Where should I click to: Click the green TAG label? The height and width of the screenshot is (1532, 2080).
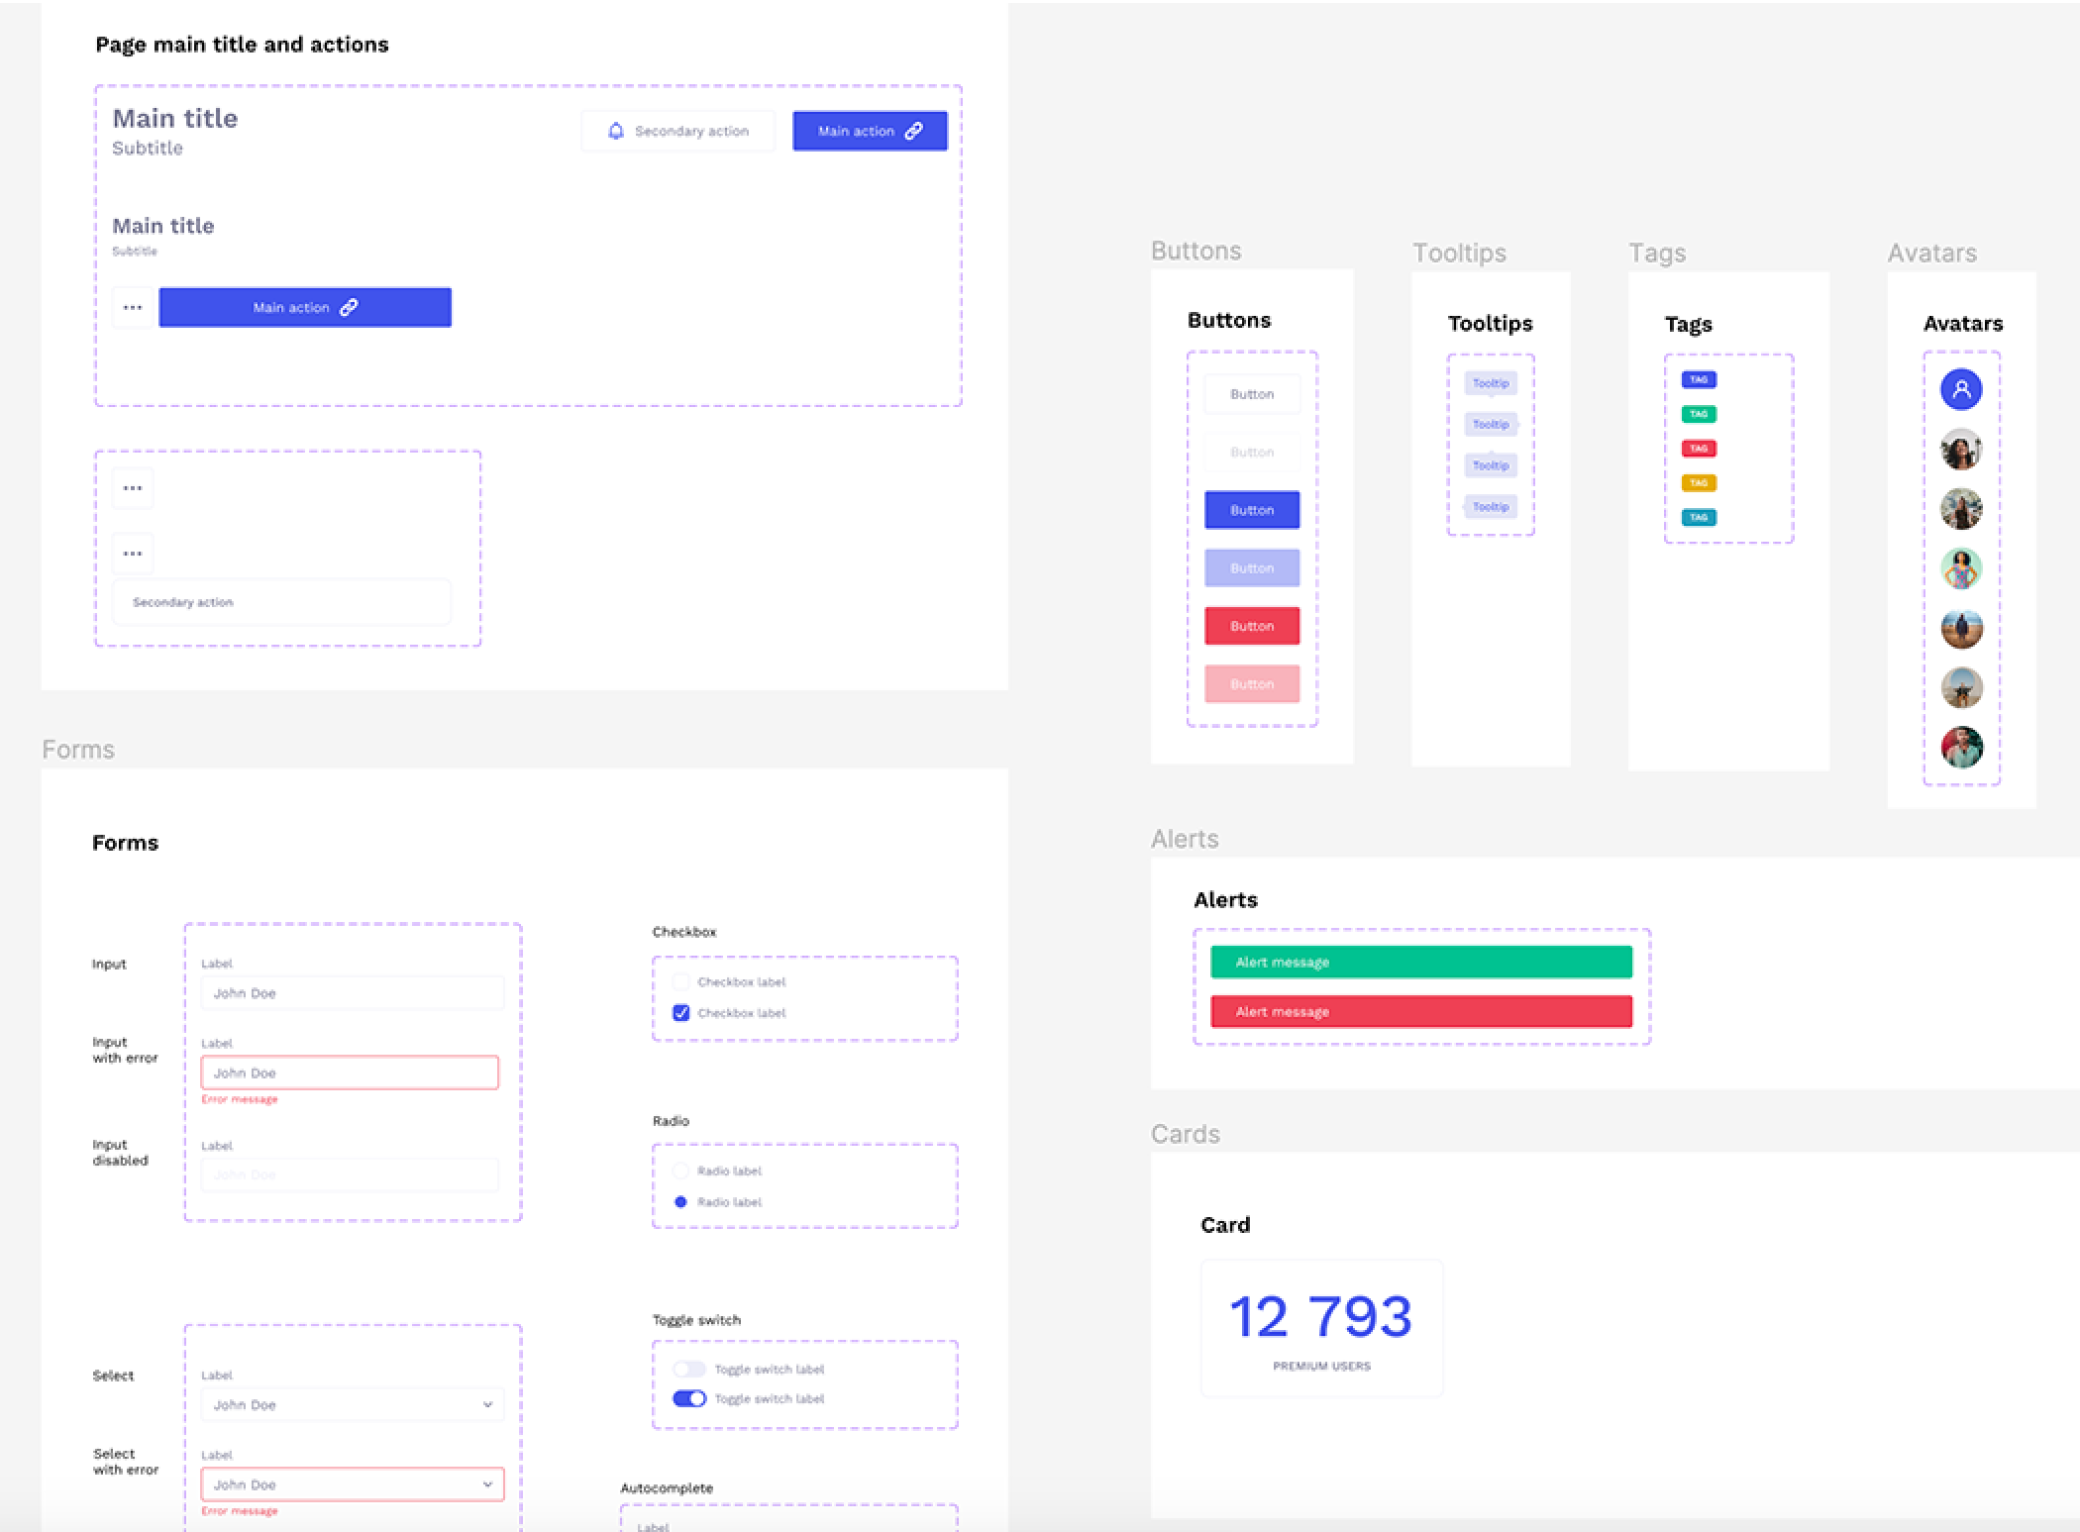tap(1698, 414)
